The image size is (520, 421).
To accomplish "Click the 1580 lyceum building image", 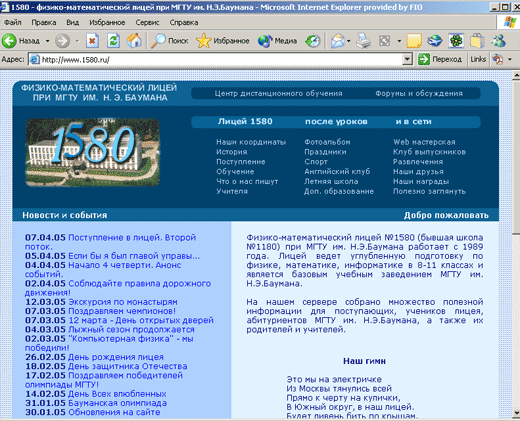I will [93, 152].
